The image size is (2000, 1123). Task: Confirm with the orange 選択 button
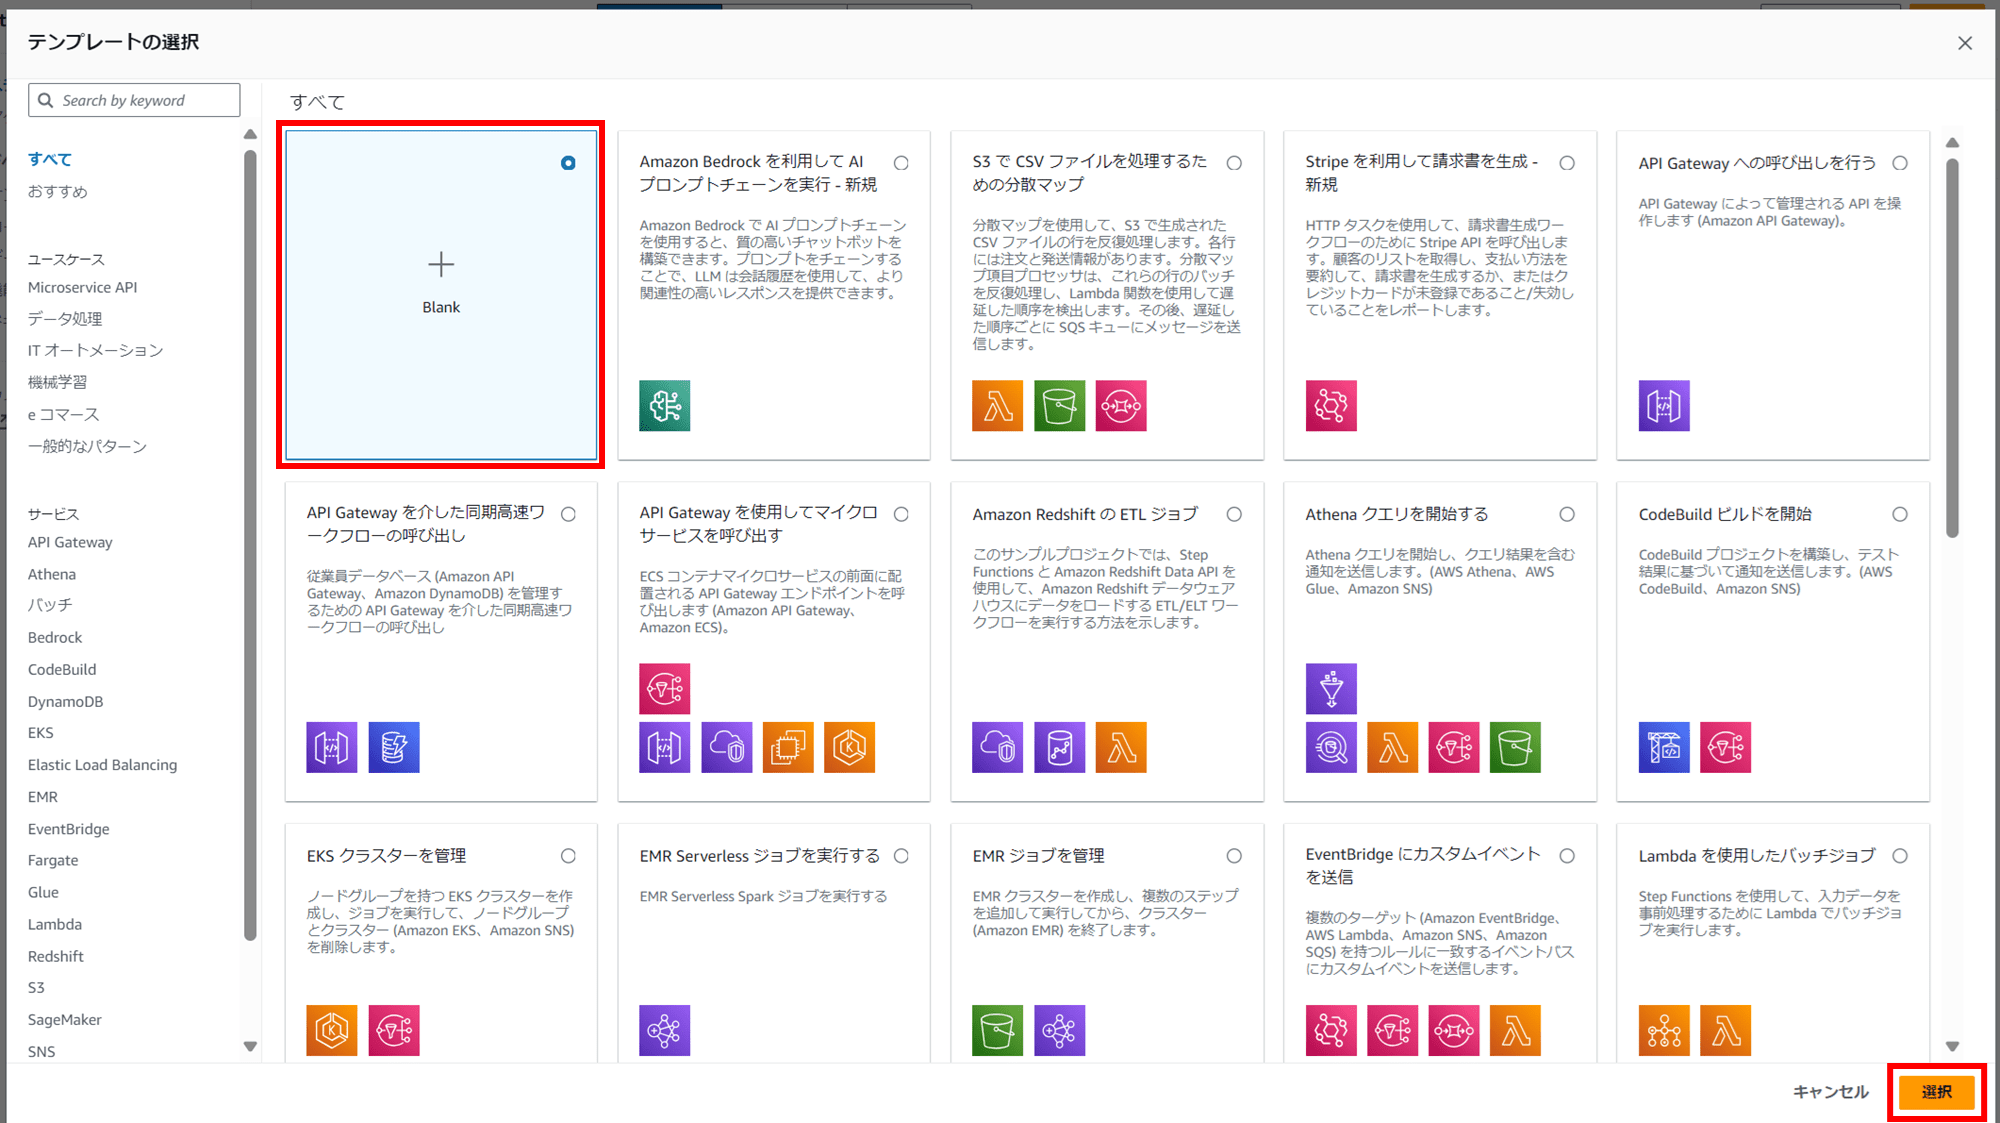(1937, 1092)
